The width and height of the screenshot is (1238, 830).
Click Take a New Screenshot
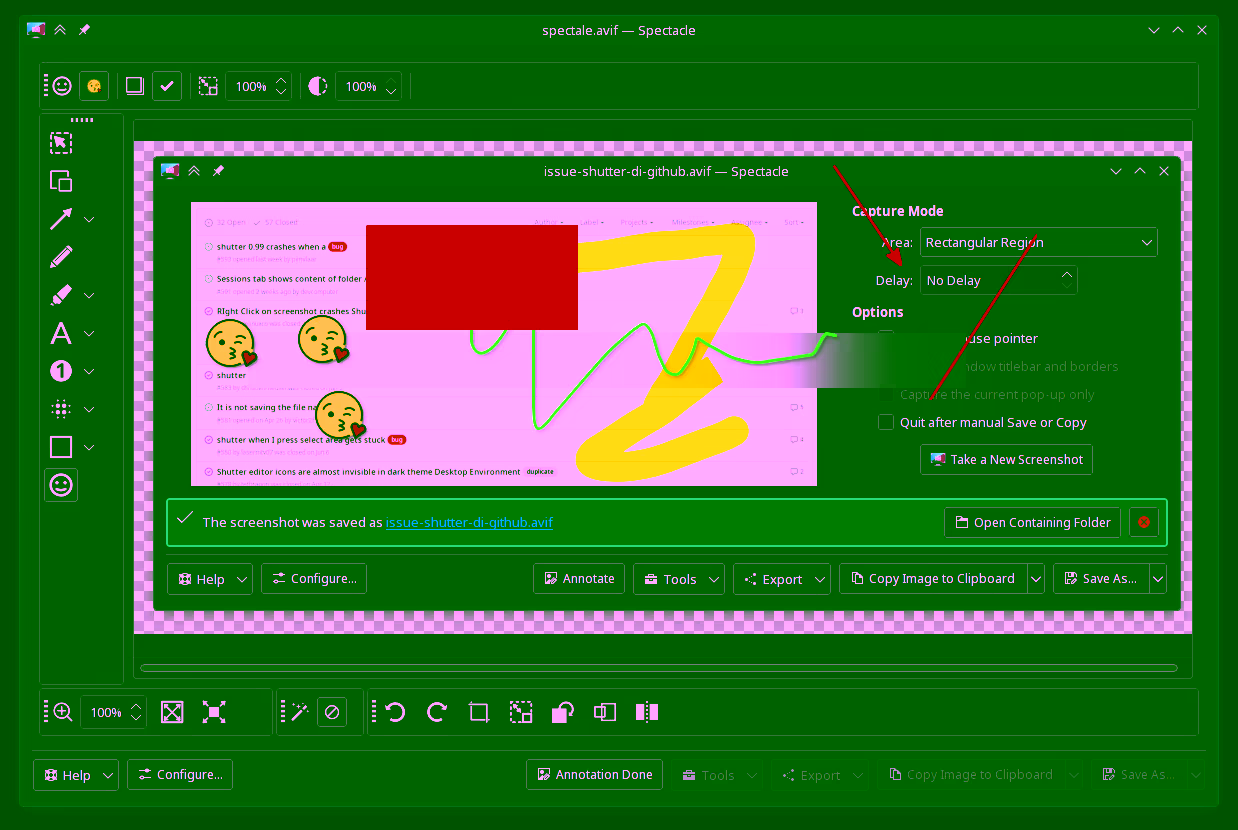coord(1006,459)
